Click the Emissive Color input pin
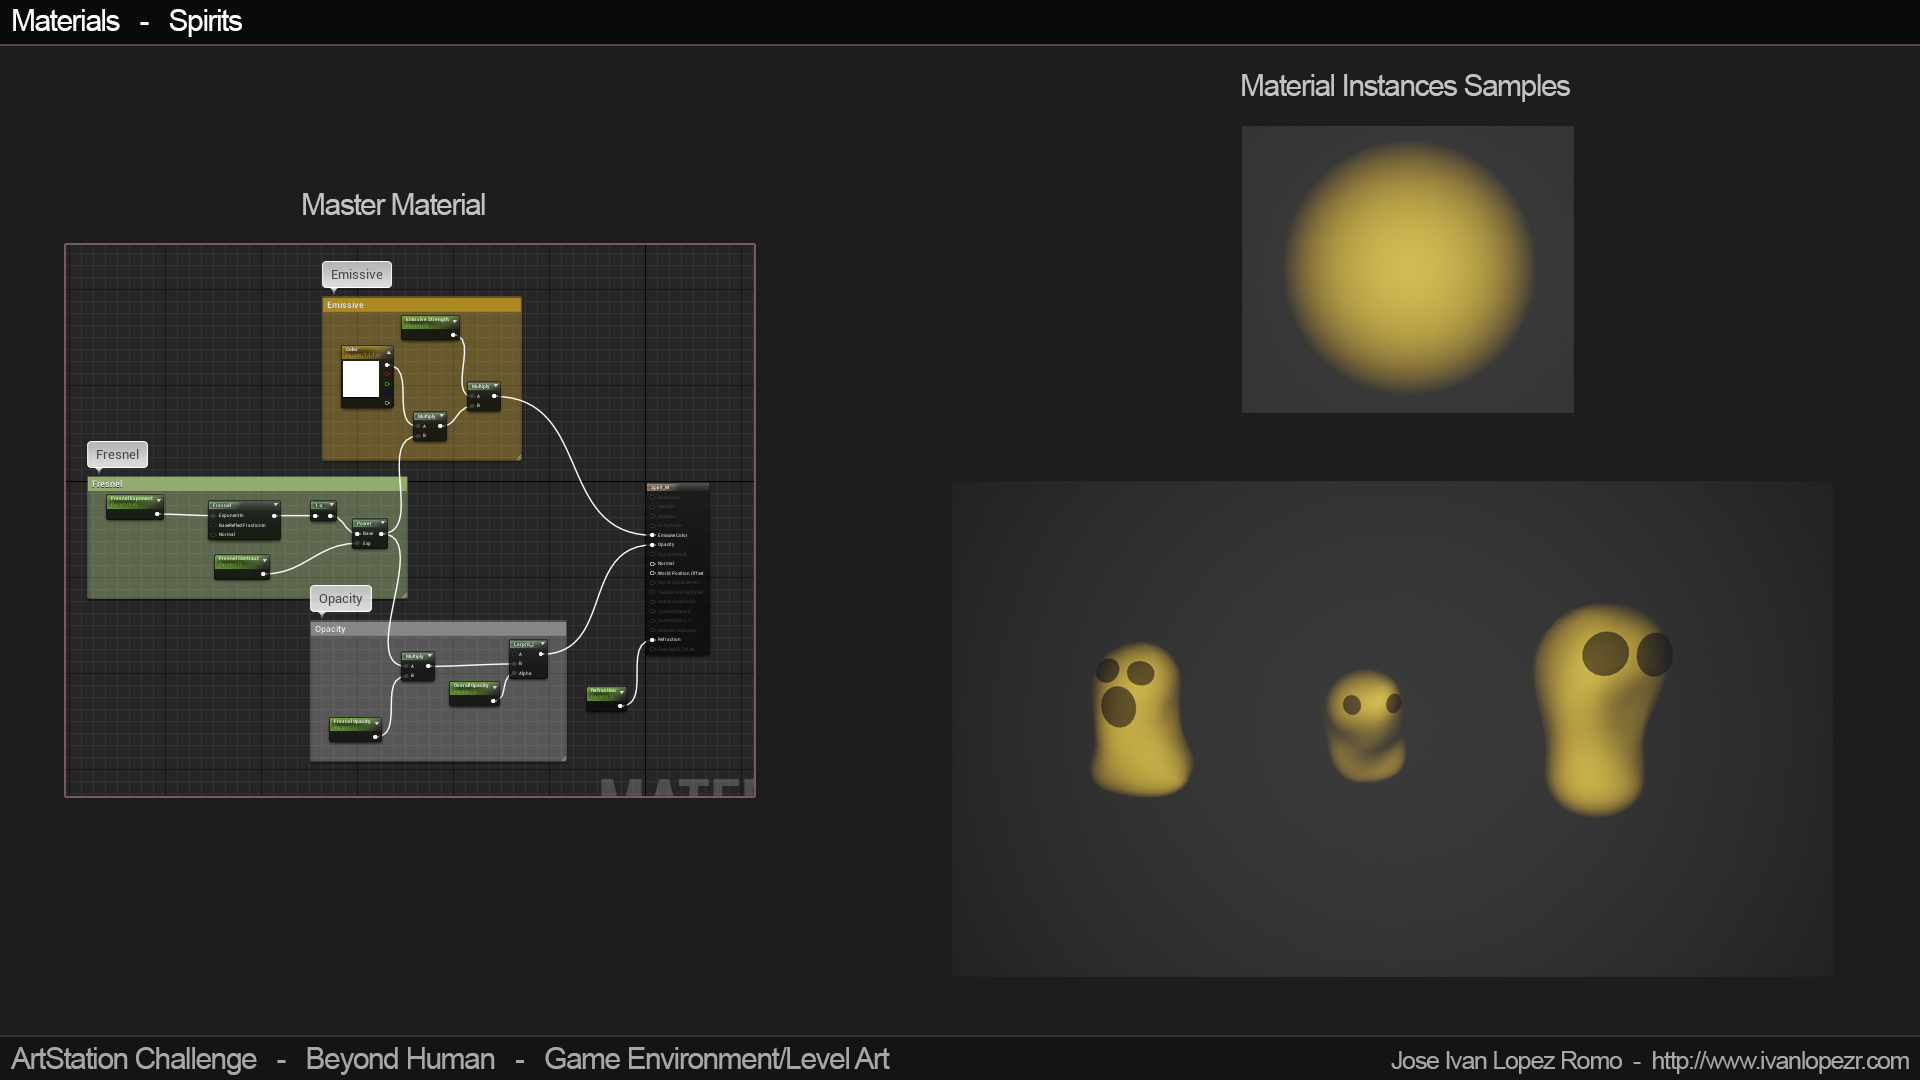The height and width of the screenshot is (1080, 1920). (652, 535)
